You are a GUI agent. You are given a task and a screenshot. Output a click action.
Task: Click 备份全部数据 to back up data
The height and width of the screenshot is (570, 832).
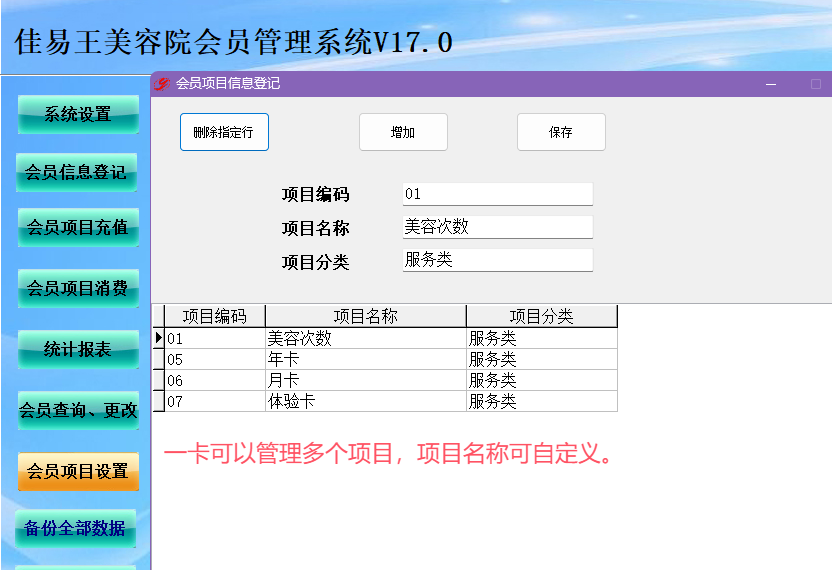click(x=75, y=528)
